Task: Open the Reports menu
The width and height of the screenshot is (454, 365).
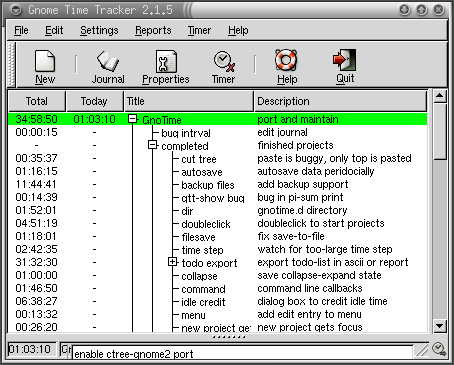Action: coord(153,30)
